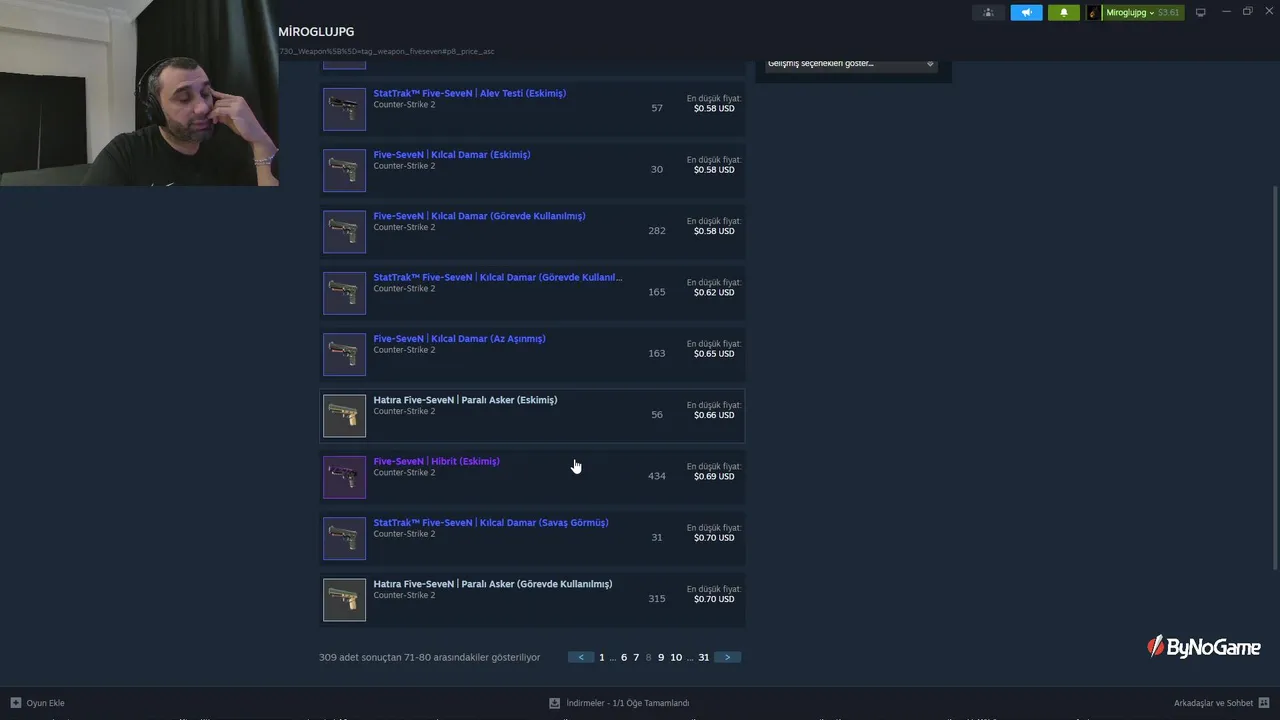Open Hatıra Paralı Asker (Görevde Kullanılmış) listing
This screenshot has width=1280, height=720.
point(492,584)
